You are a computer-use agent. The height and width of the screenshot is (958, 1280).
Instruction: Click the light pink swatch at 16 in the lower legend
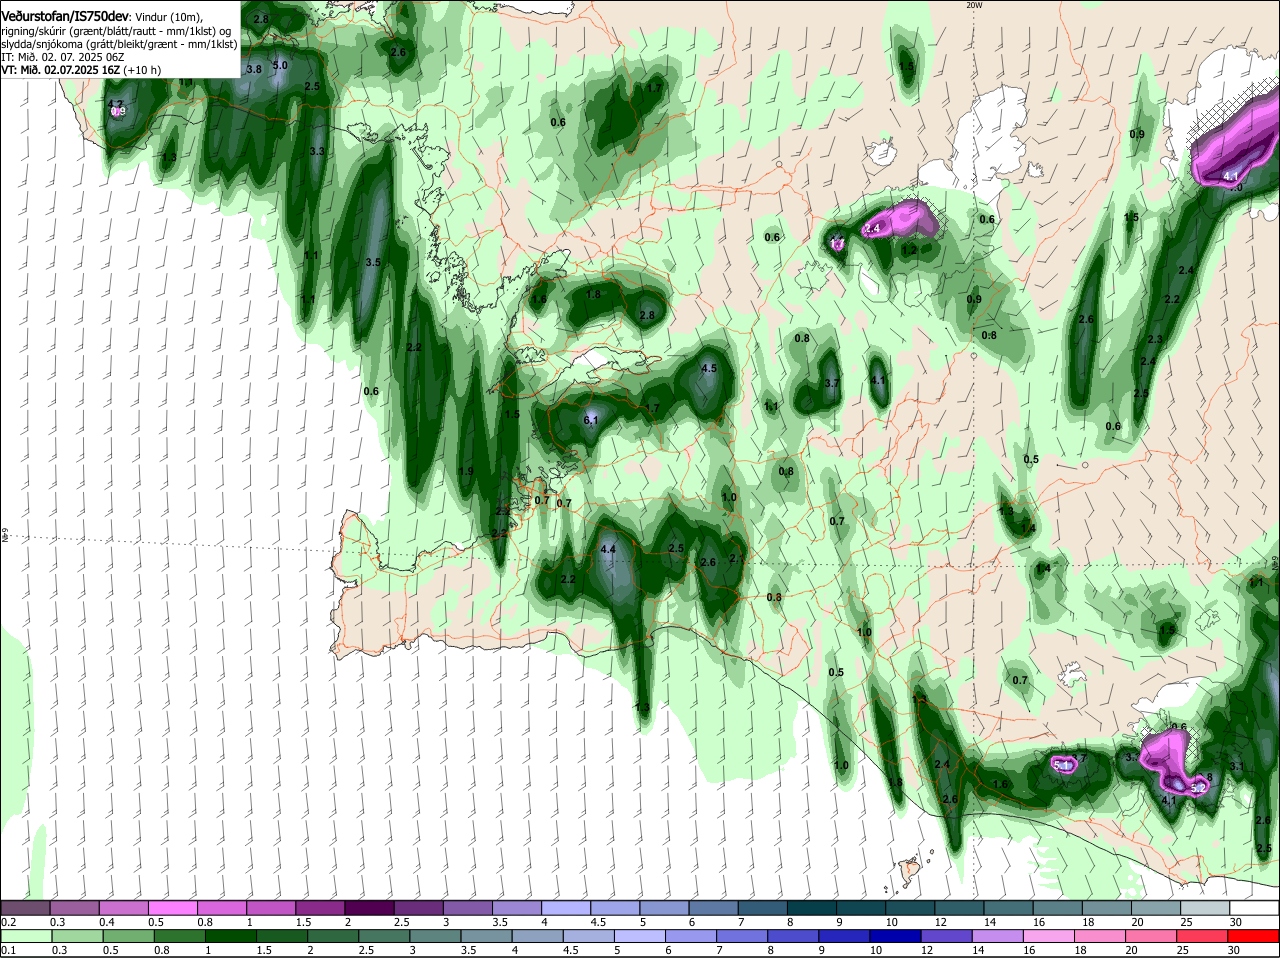pos(1049,936)
